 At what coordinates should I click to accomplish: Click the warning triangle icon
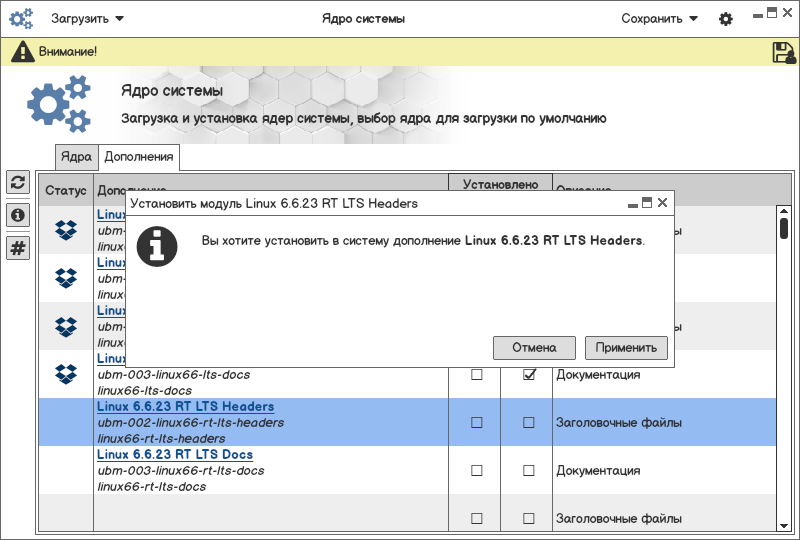pos(22,52)
